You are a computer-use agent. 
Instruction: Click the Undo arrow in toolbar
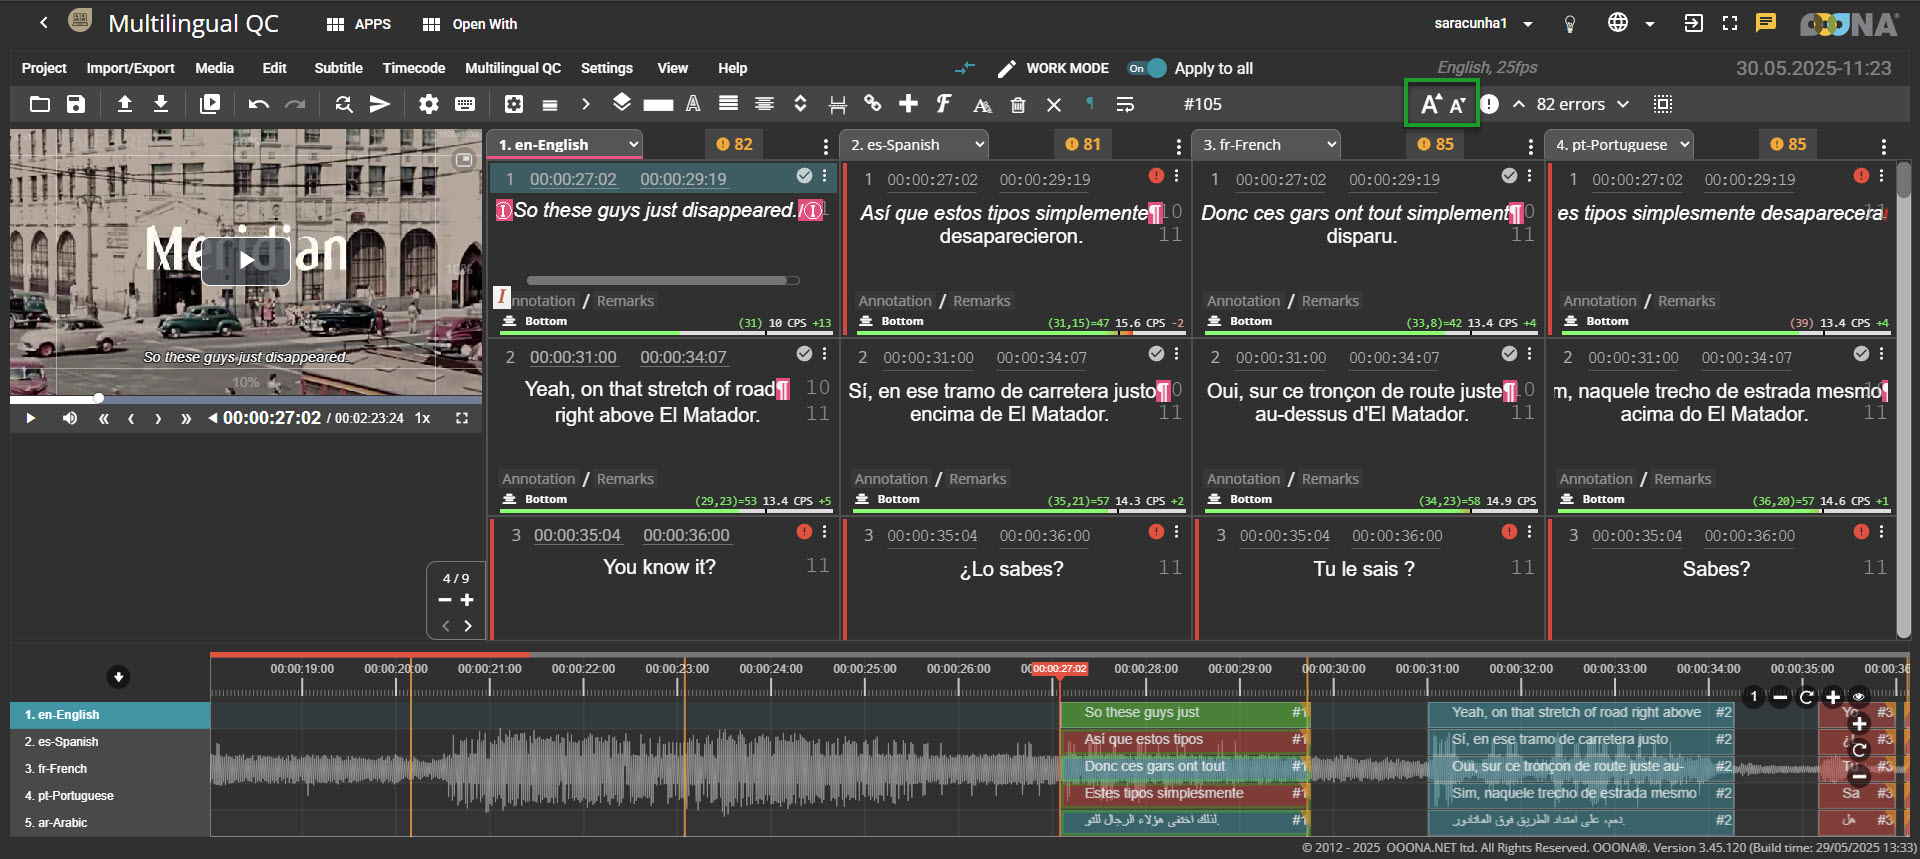click(258, 104)
